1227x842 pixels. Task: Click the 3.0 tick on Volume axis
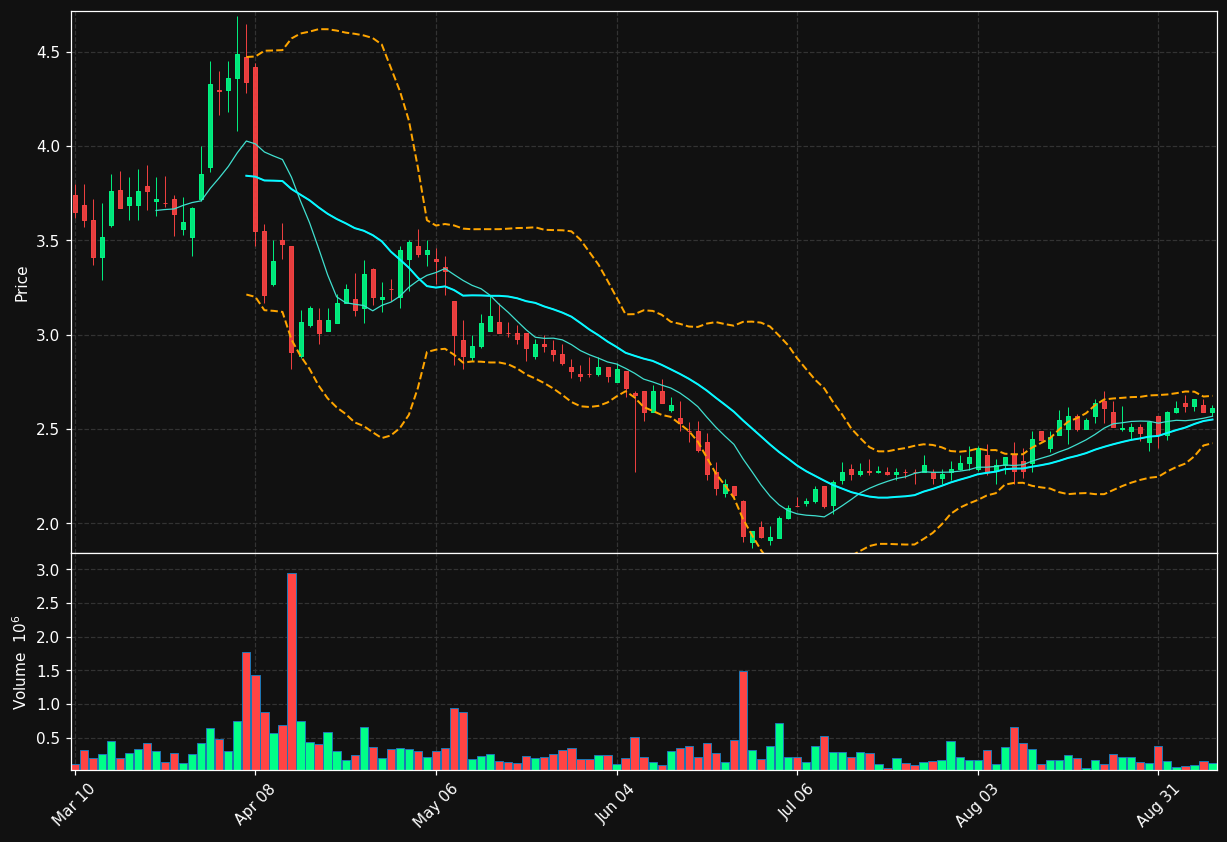click(x=50, y=570)
